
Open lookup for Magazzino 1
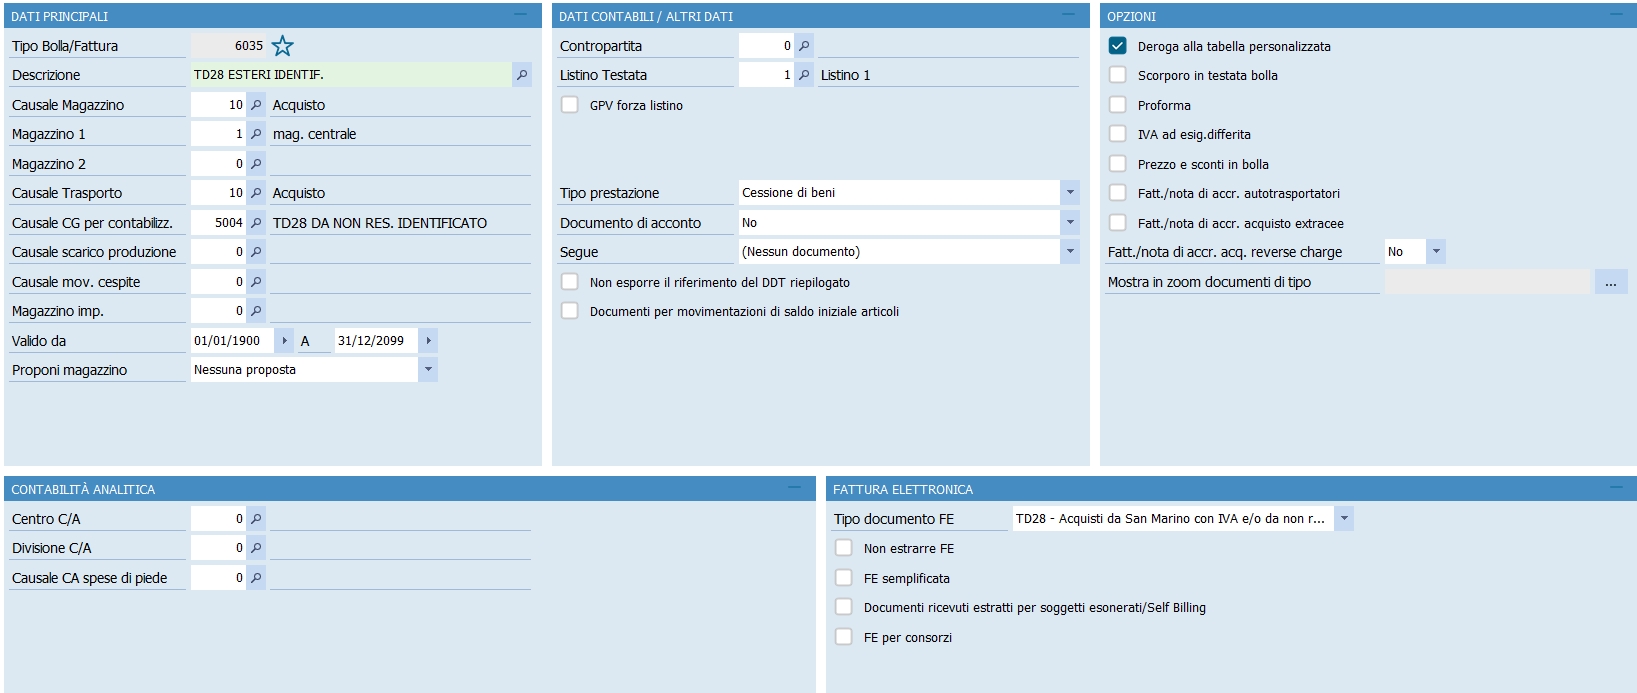coord(256,134)
